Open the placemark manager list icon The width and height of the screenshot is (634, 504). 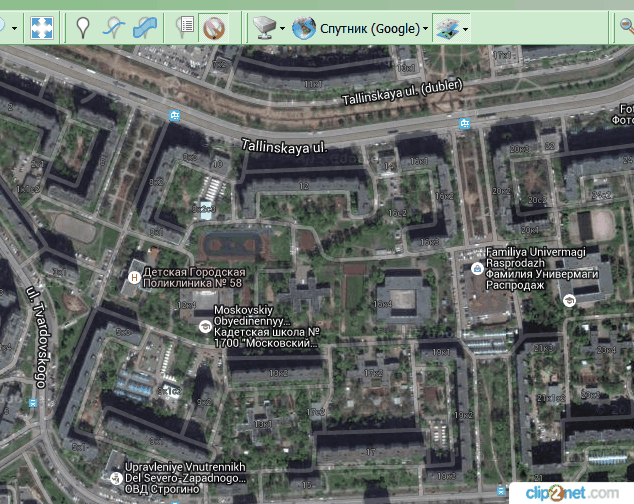[185, 27]
